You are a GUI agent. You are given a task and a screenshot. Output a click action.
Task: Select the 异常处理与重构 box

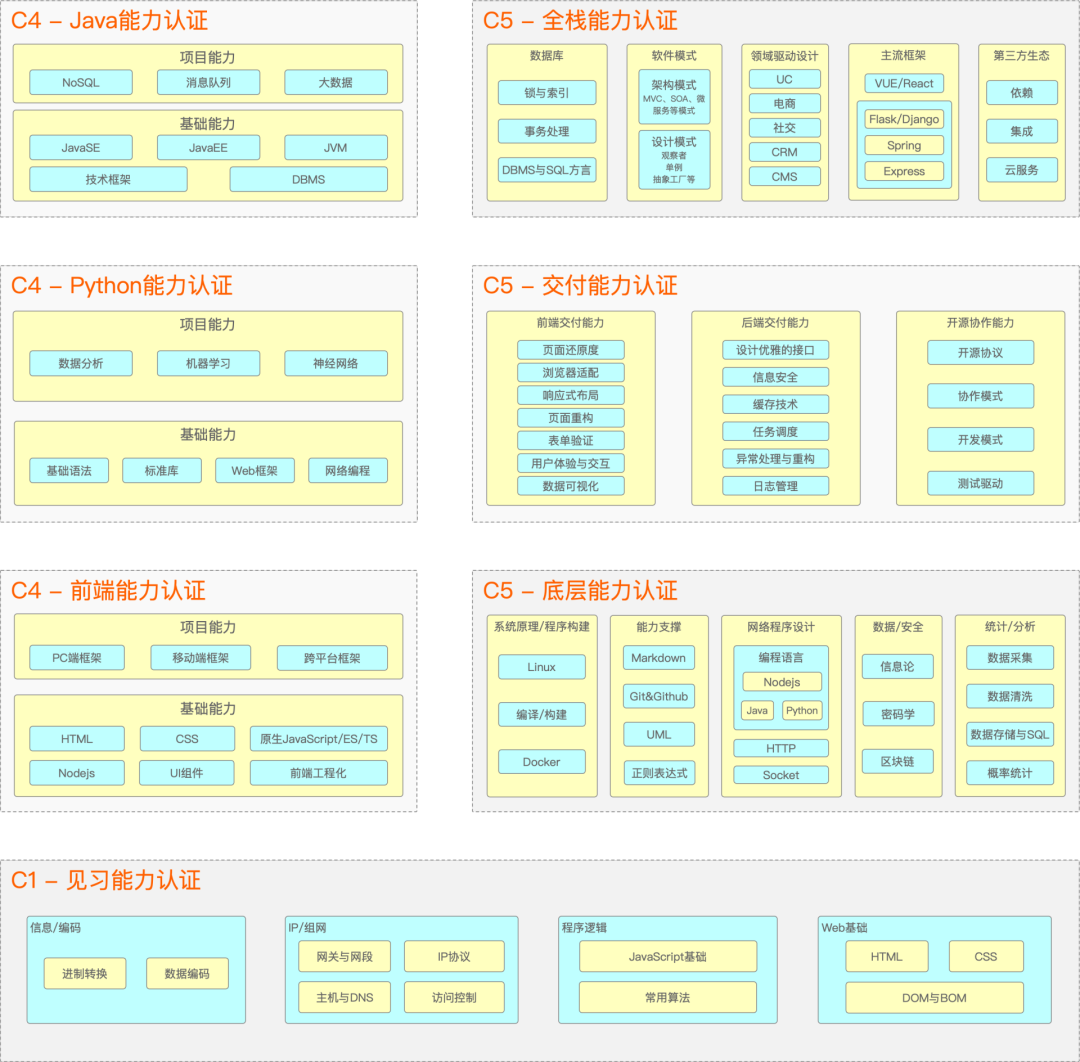776,459
